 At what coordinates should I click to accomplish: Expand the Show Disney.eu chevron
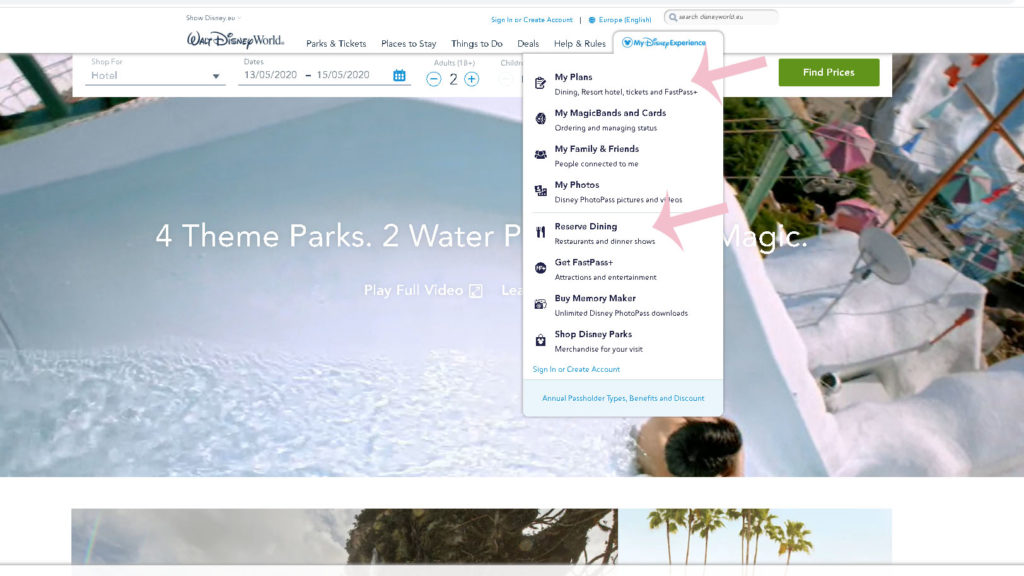click(x=239, y=18)
